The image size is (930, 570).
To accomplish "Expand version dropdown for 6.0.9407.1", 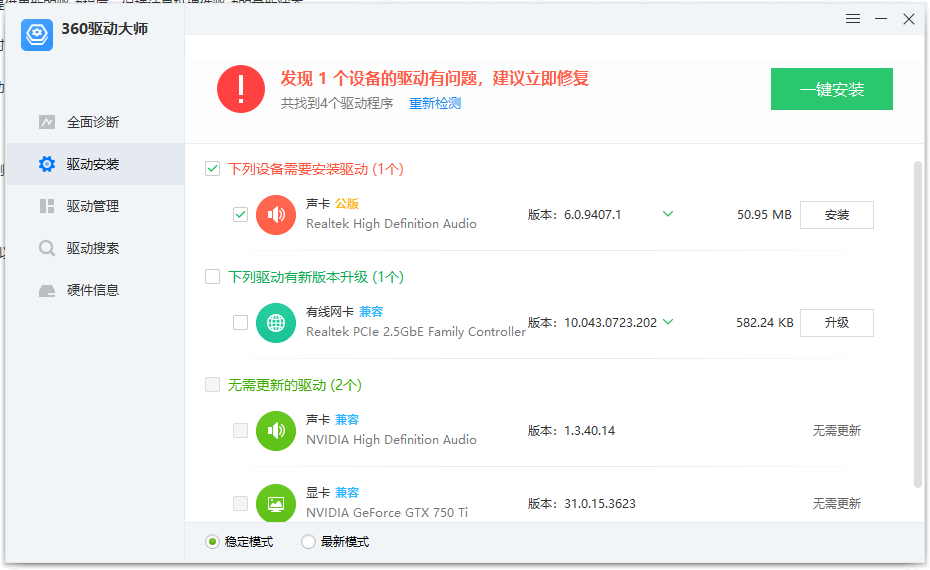I will (668, 214).
